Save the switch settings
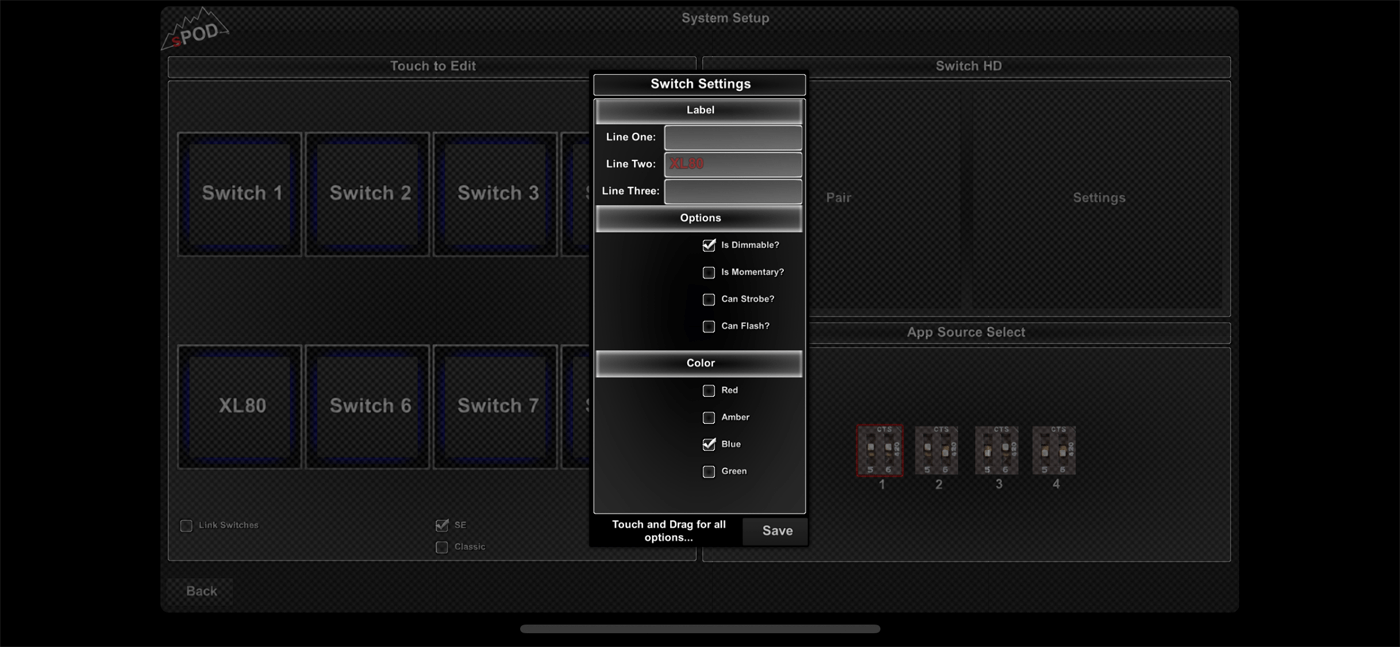The image size is (1400, 647). pos(775,530)
